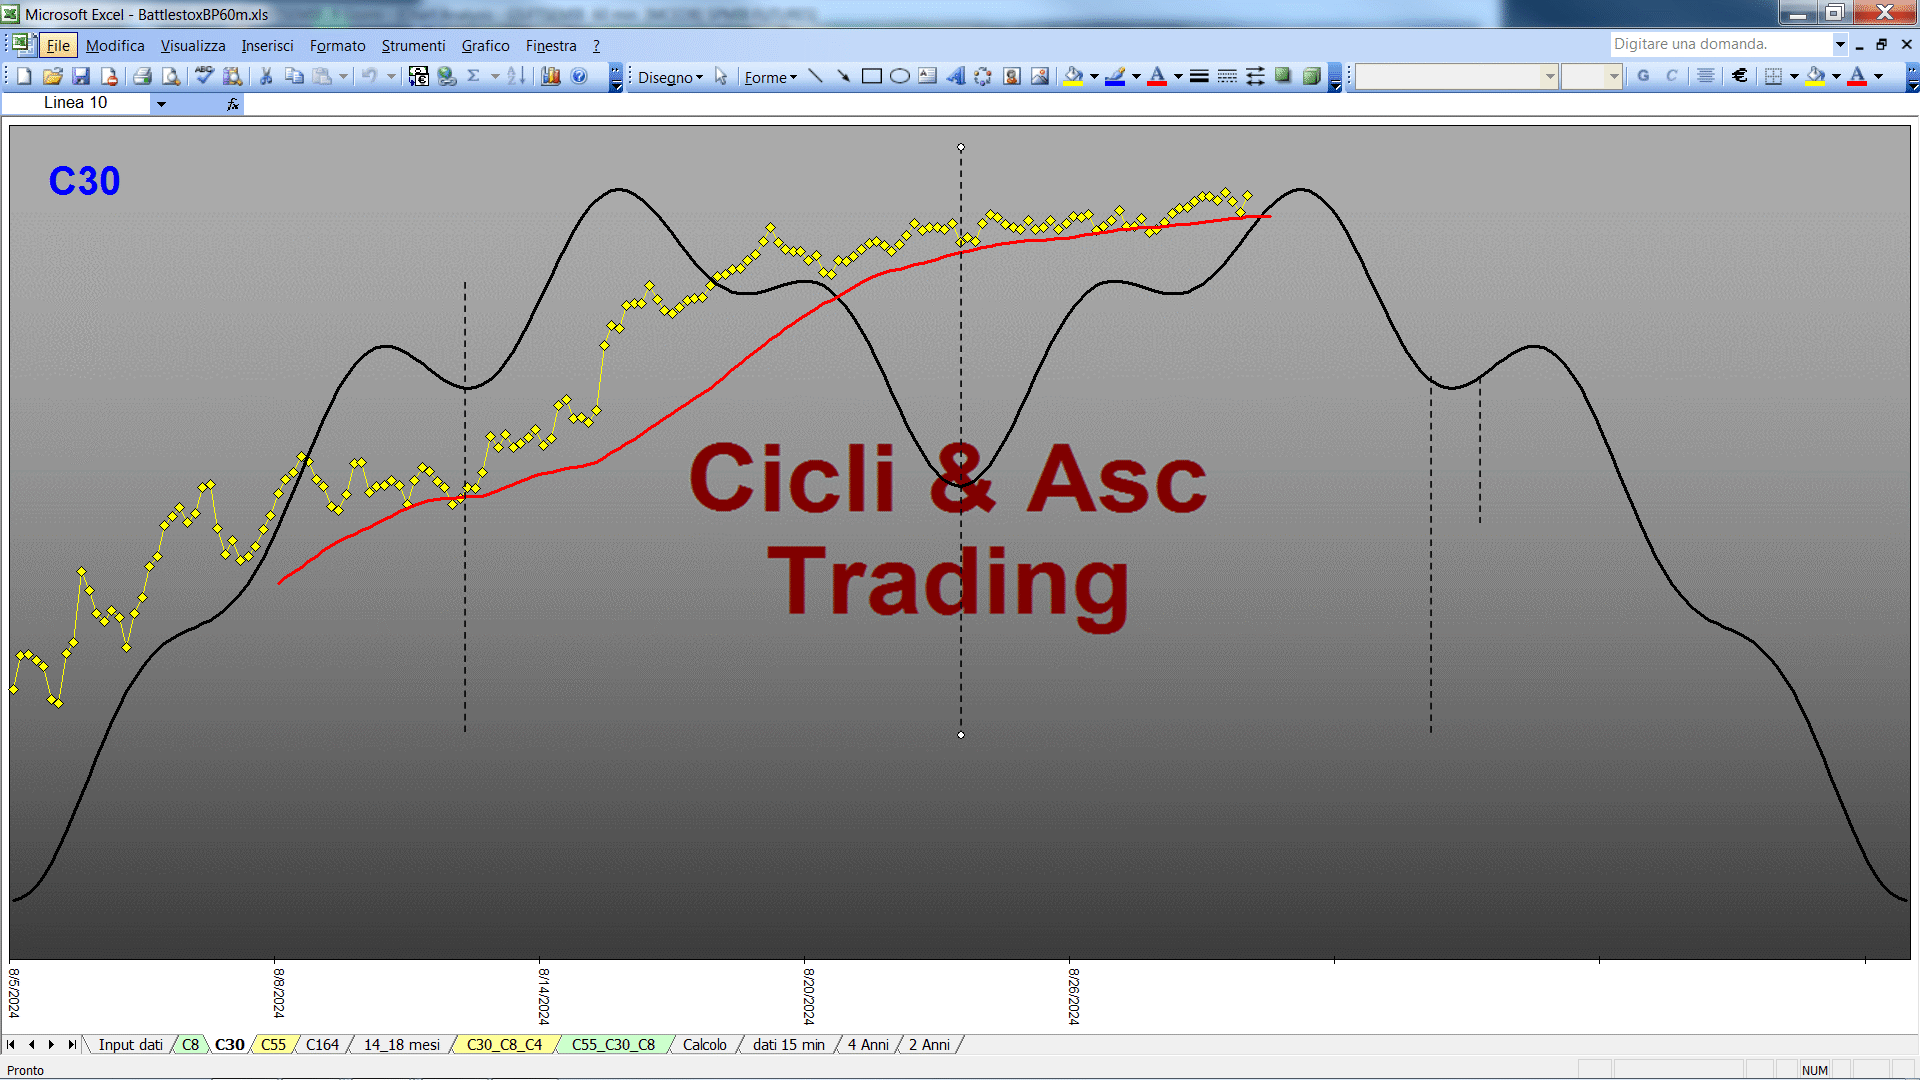Open the help question dropdown arrow
The image size is (1920, 1080).
1839,44
